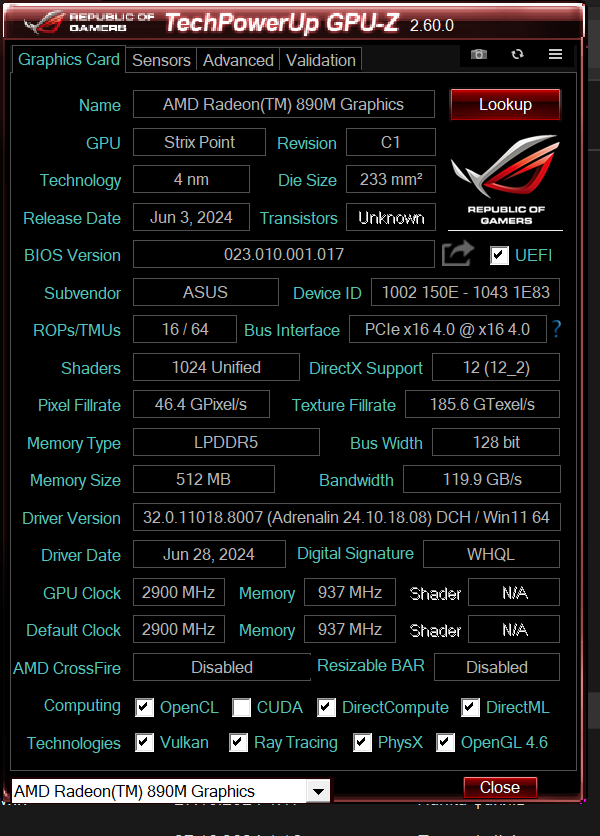Open the GPU selection dropdown arrow

318,791
